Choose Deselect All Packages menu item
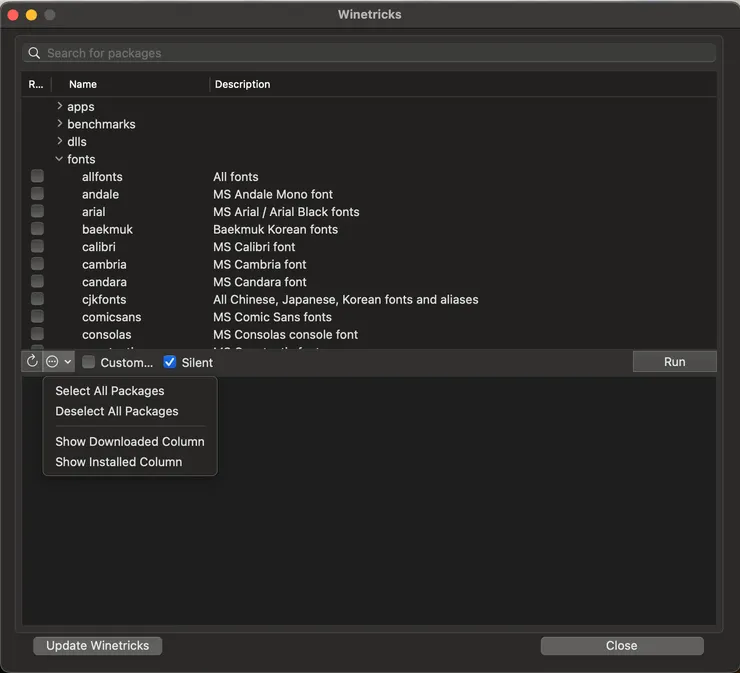 117,411
